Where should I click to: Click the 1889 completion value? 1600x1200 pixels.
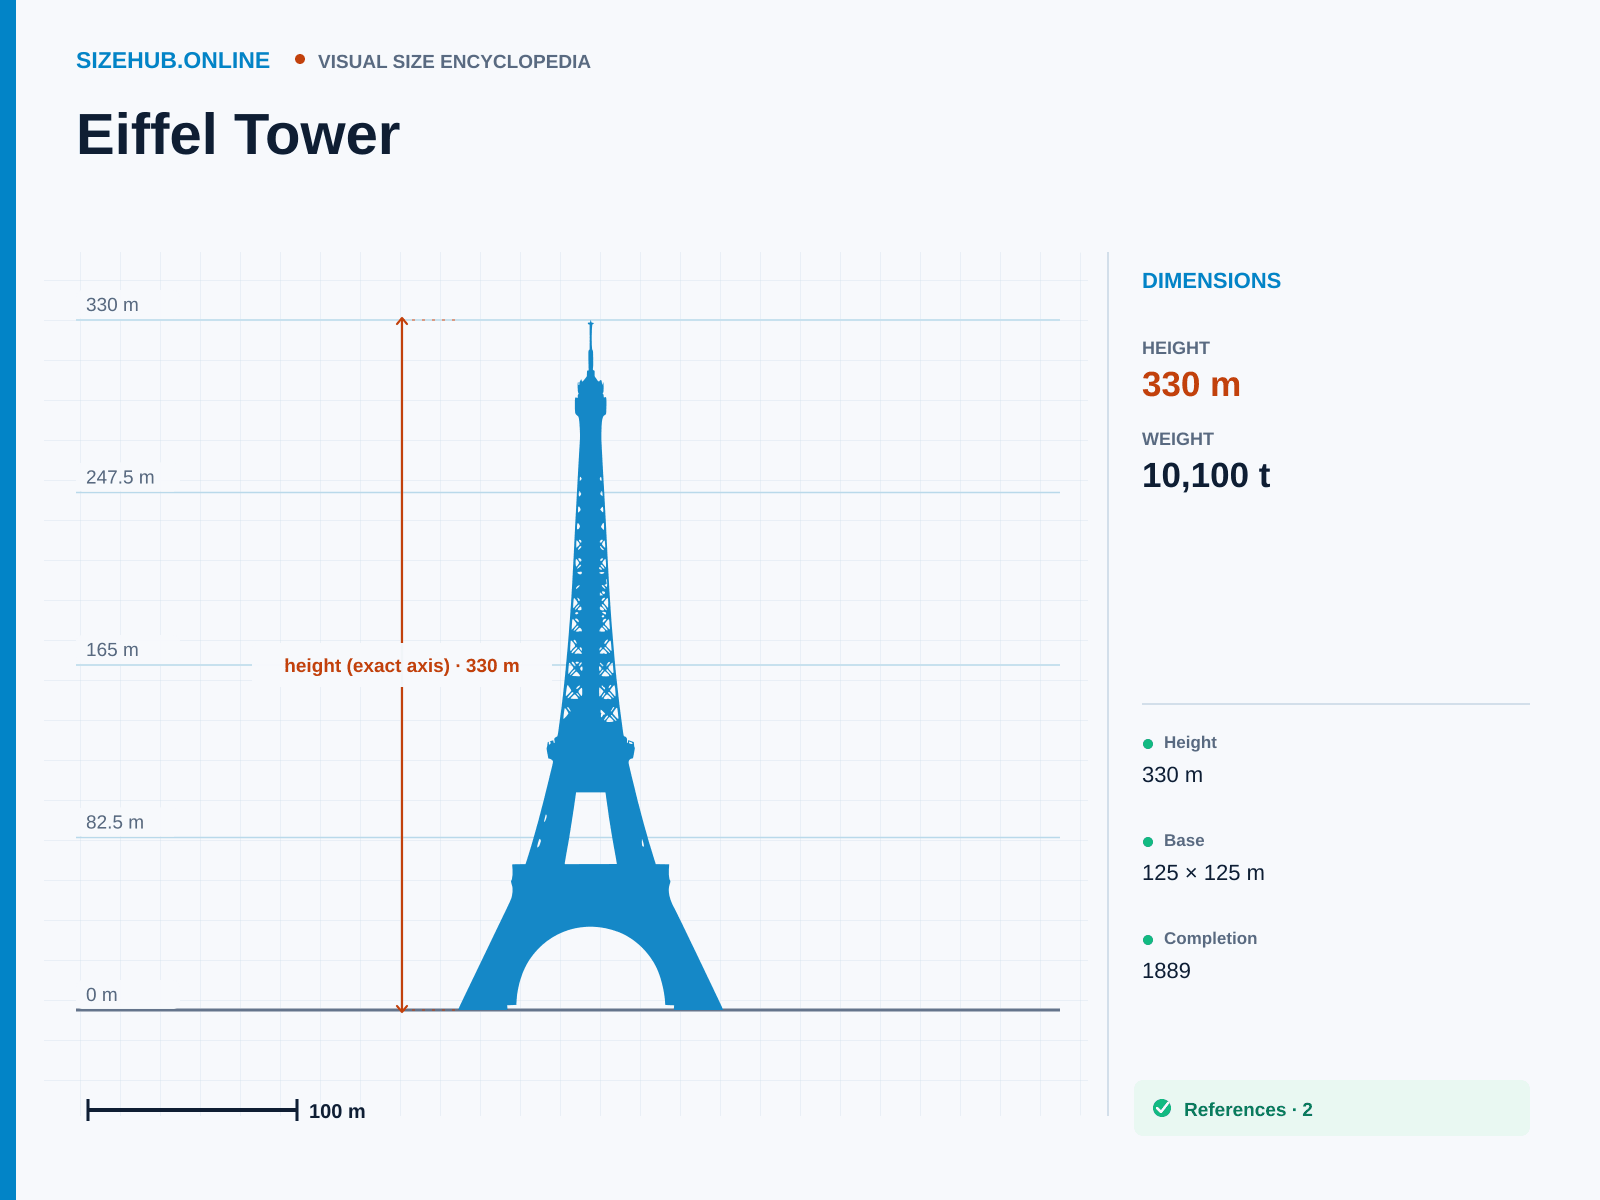point(1166,971)
